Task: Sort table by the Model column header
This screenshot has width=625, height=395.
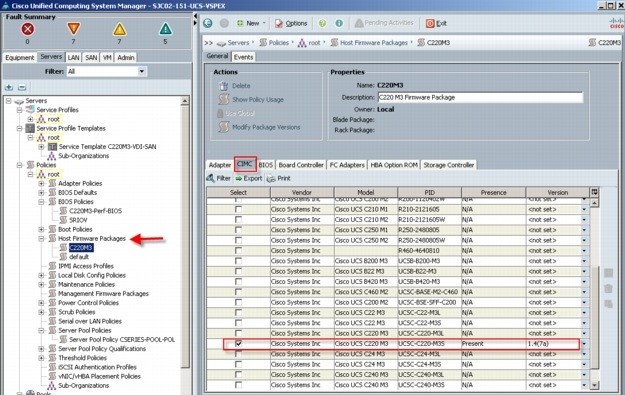Action: (366, 192)
